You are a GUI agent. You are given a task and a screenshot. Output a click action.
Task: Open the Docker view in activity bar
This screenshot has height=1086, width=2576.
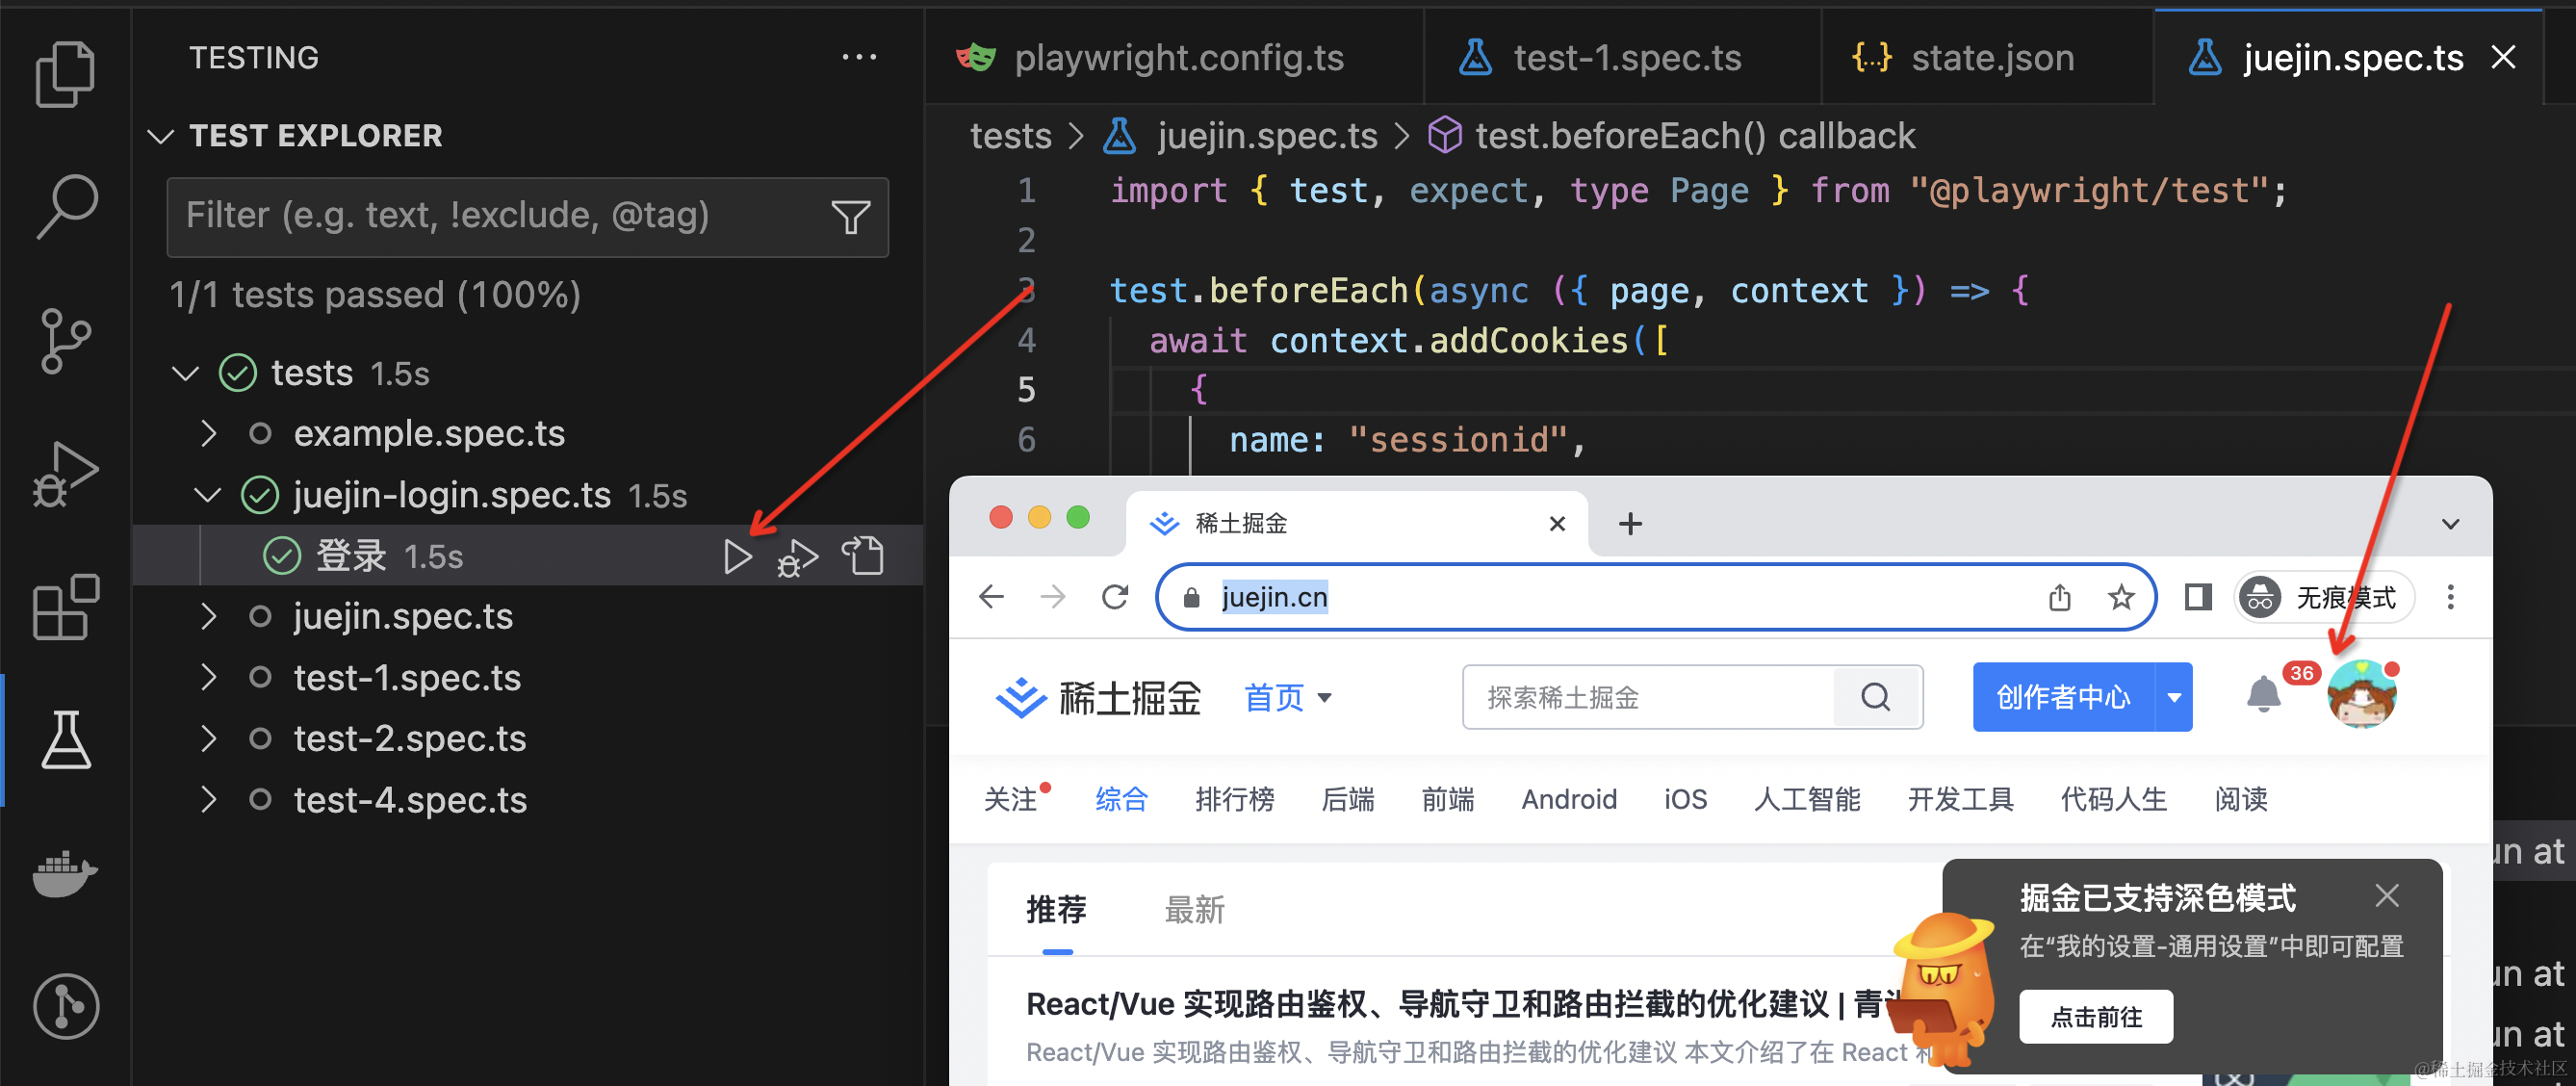(x=65, y=874)
